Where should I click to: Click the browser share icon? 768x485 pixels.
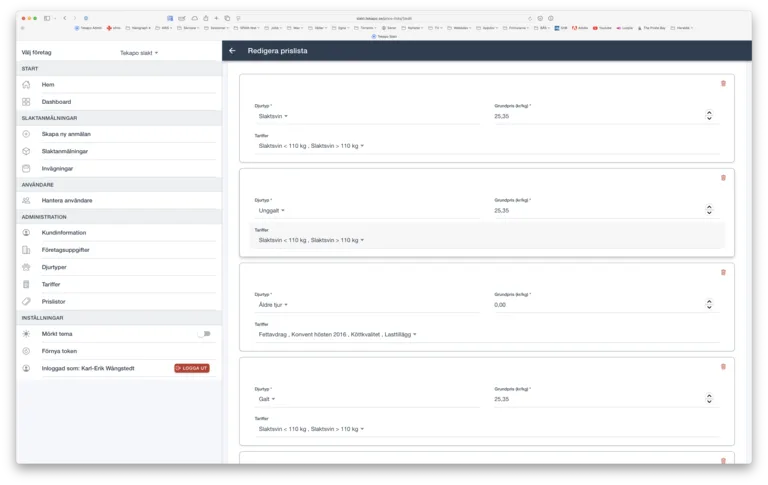coord(206,18)
